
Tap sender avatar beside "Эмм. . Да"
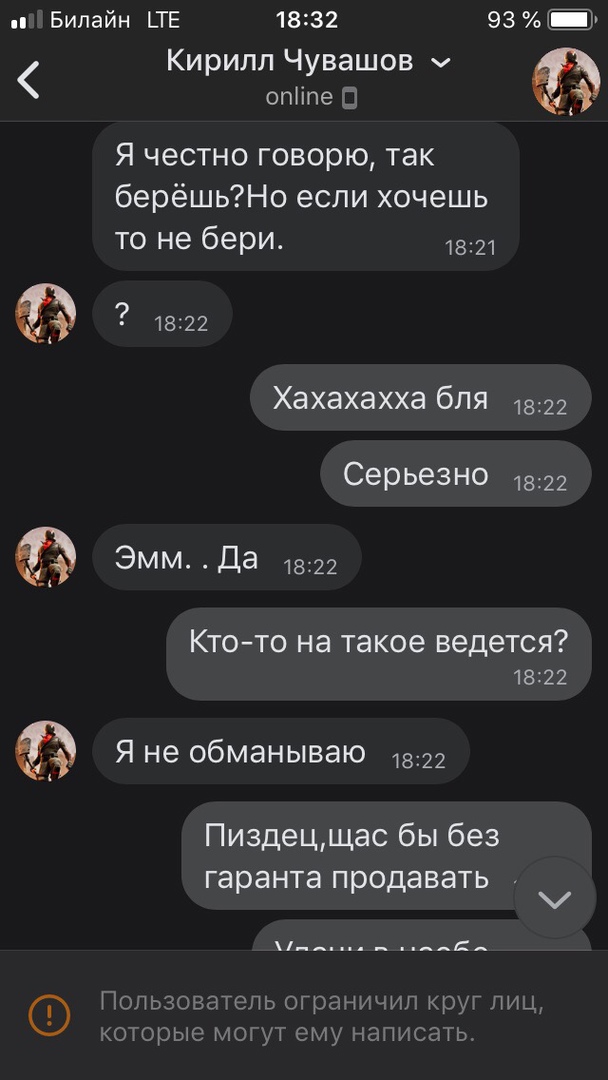[x=45, y=557]
